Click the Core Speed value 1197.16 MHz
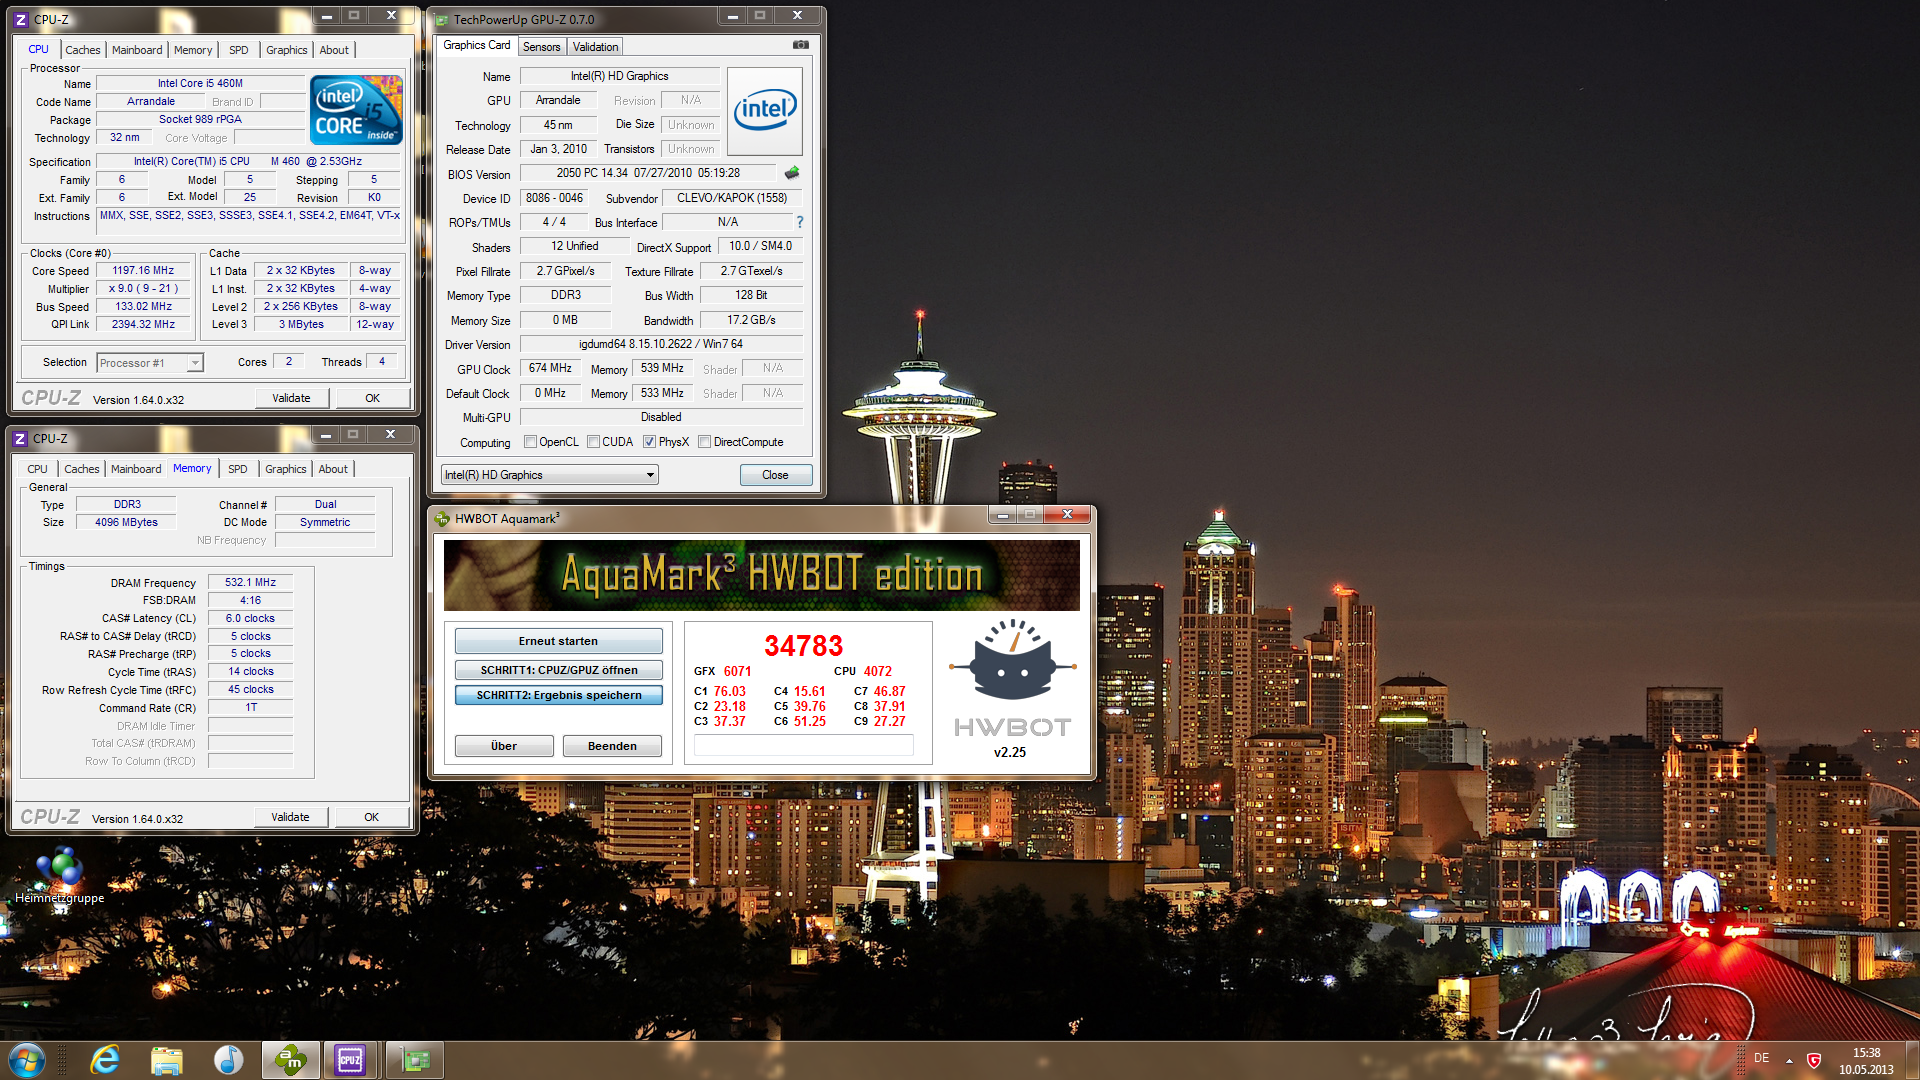1920x1080 pixels. (x=143, y=271)
